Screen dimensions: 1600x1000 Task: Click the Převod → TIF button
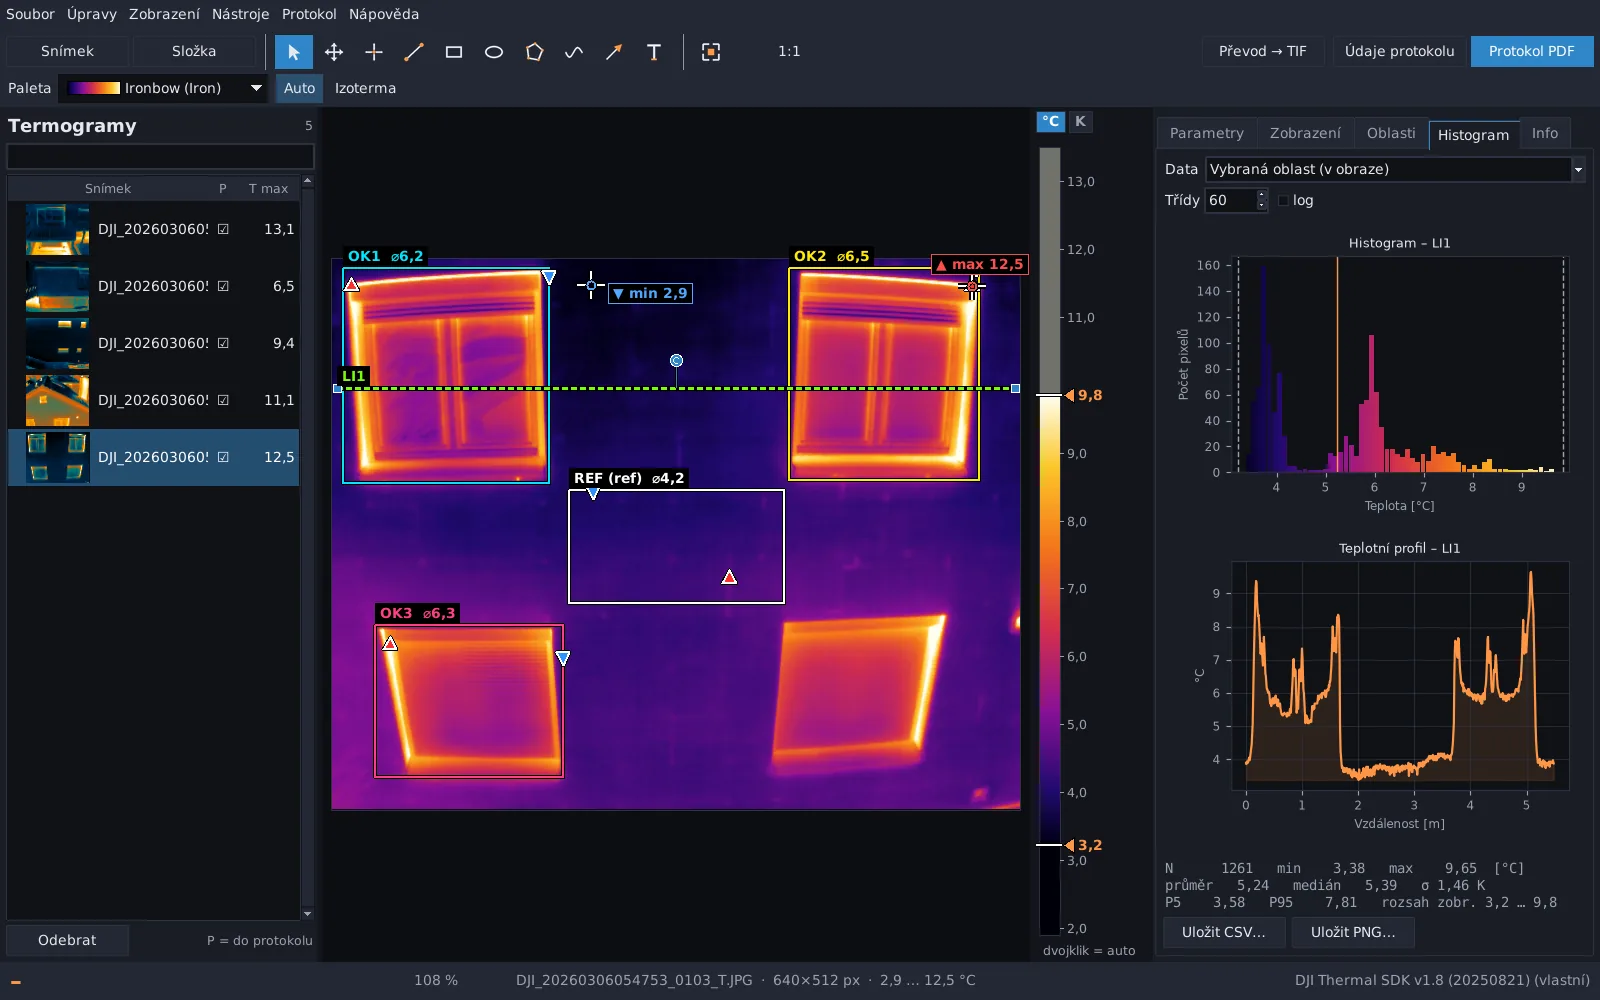(x=1262, y=51)
